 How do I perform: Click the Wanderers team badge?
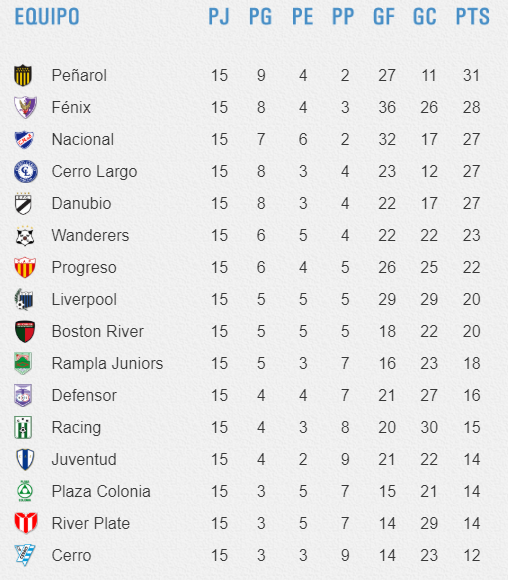coord(25,236)
